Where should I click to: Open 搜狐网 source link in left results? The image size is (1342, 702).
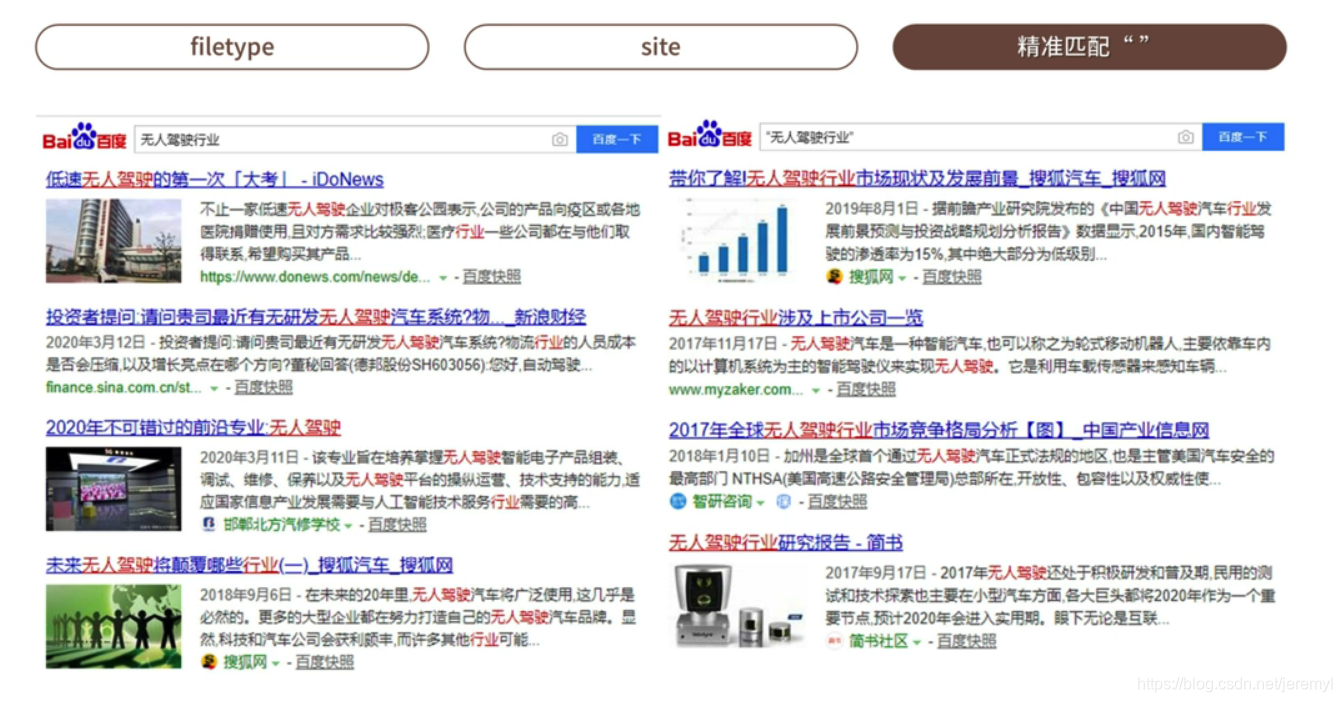point(245,662)
